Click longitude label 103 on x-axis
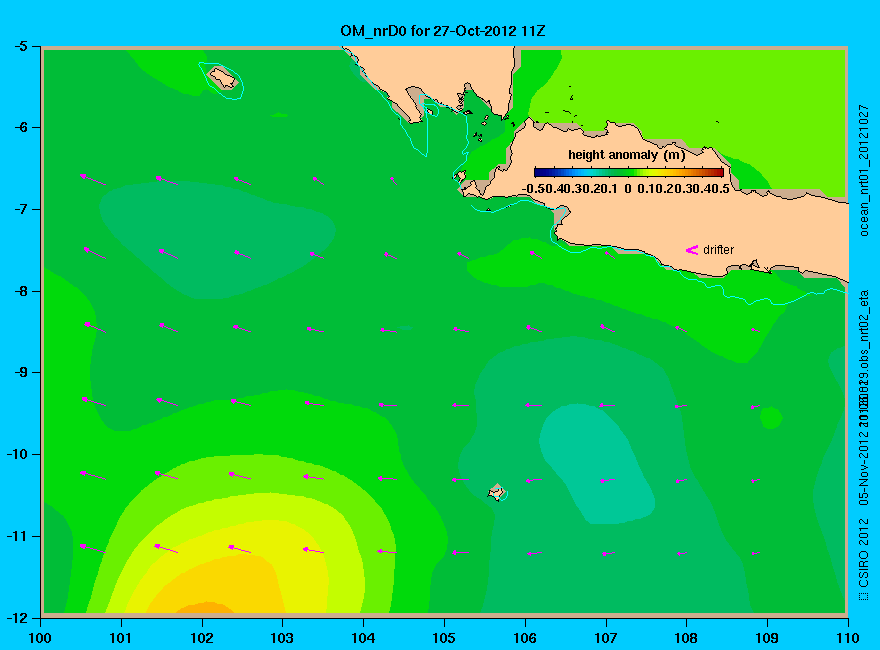 [x=282, y=638]
